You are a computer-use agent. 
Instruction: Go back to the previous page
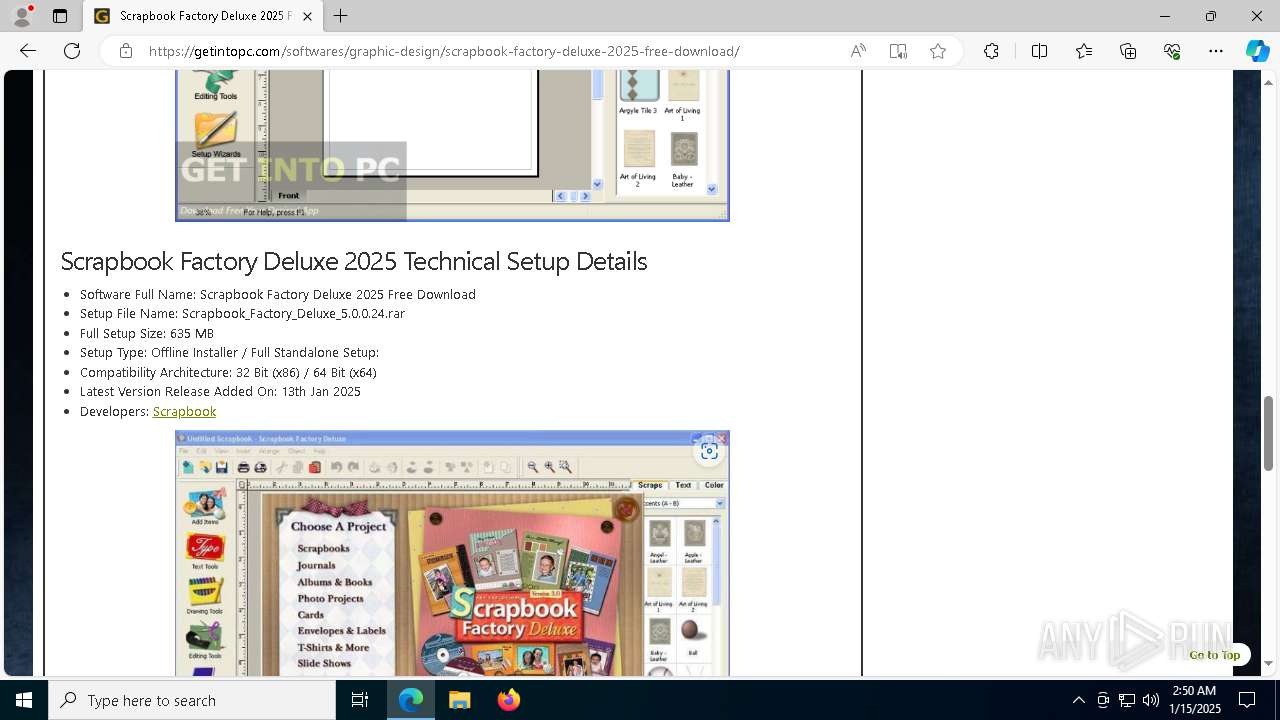28,51
